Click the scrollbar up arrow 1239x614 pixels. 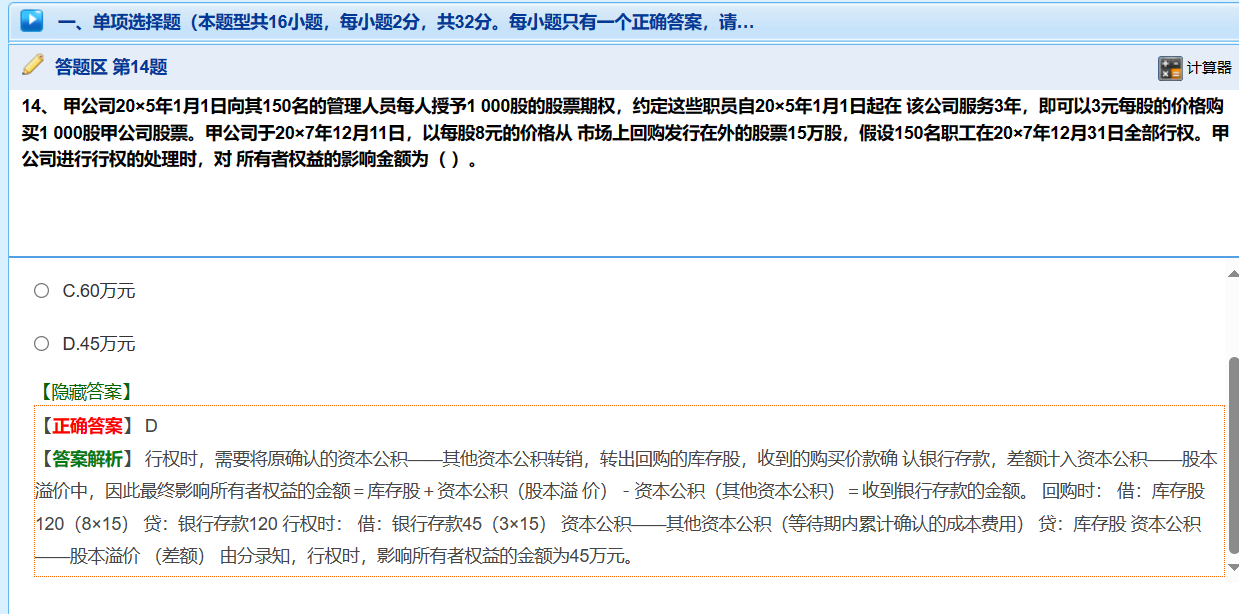point(1233,273)
